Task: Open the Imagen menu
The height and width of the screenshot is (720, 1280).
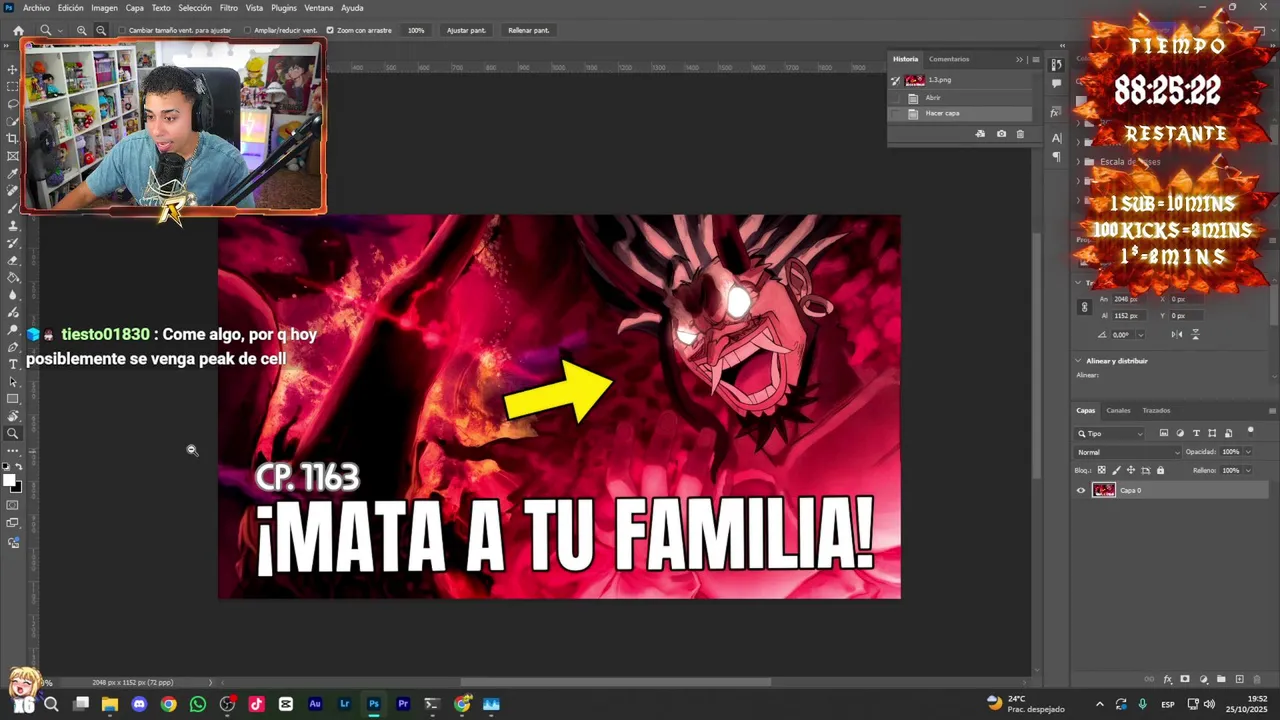Action: tap(104, 8)
